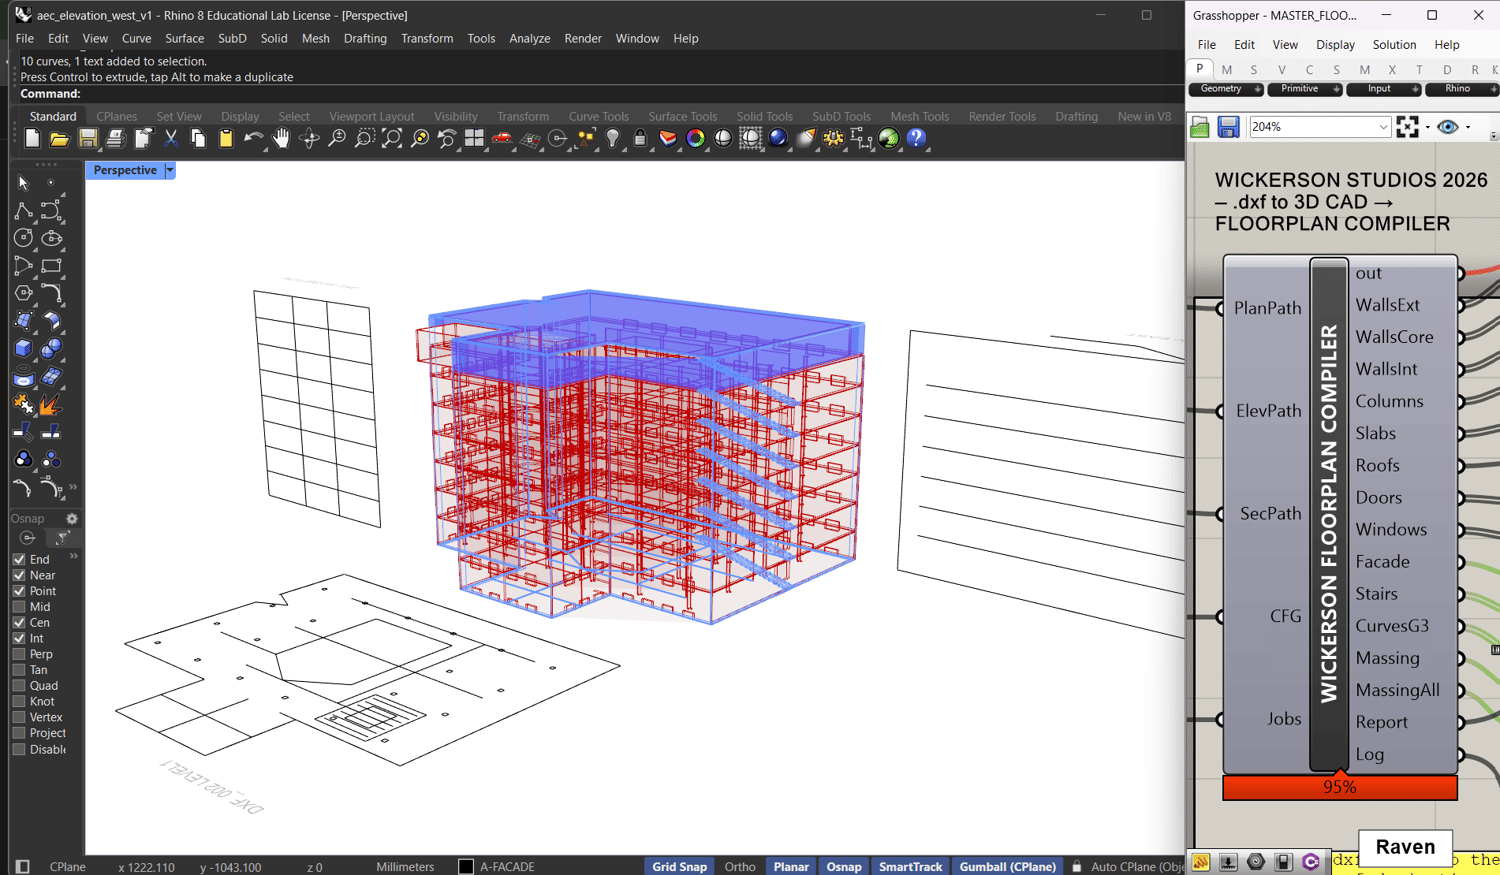Image resolution: width=1500 pixels, height=875 pixels.
Task: Select the Zoom Extents toolbar icon
Action: 392,139
